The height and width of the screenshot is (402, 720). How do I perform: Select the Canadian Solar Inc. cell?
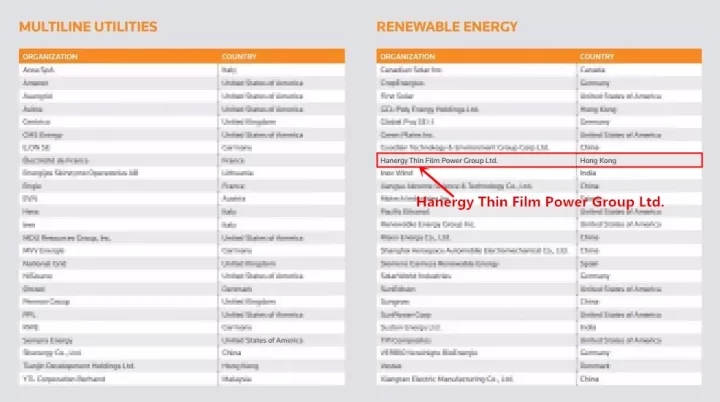pos(476,70)
